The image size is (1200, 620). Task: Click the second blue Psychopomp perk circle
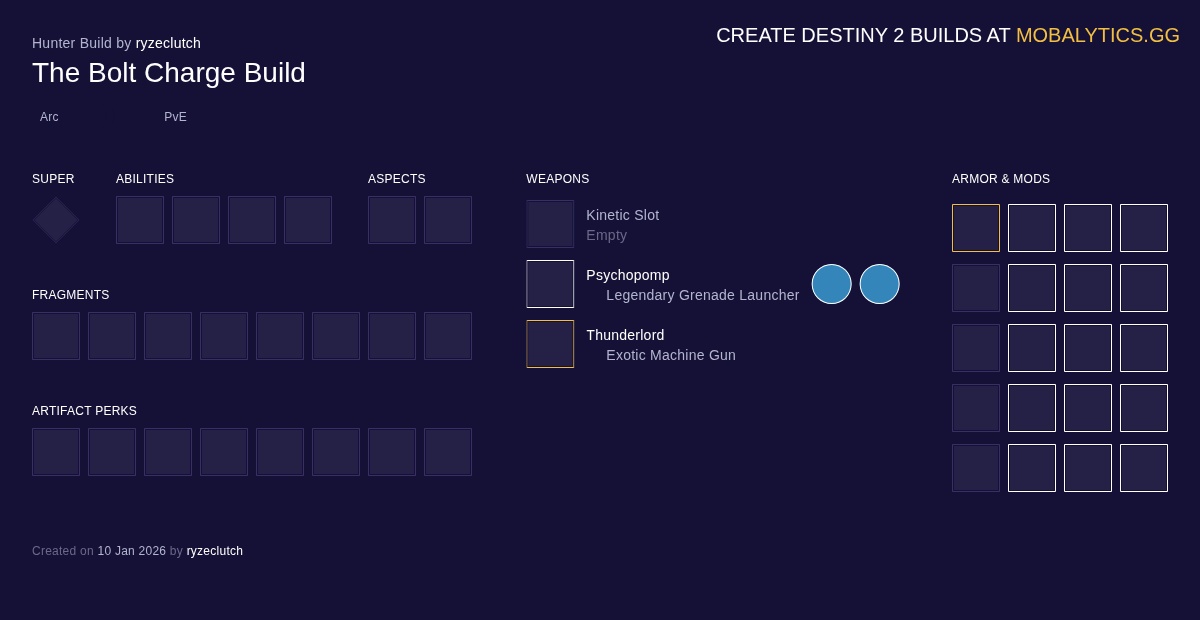(879, 284)
